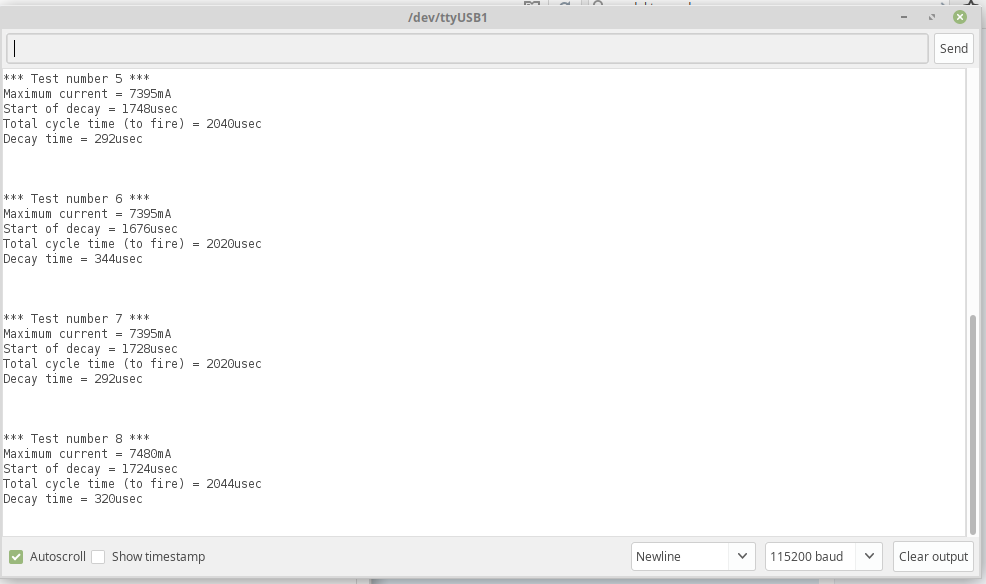Enable the Show timestamp checkbox
The height and width of the screenshot is (584, 986).
point(98,557)
